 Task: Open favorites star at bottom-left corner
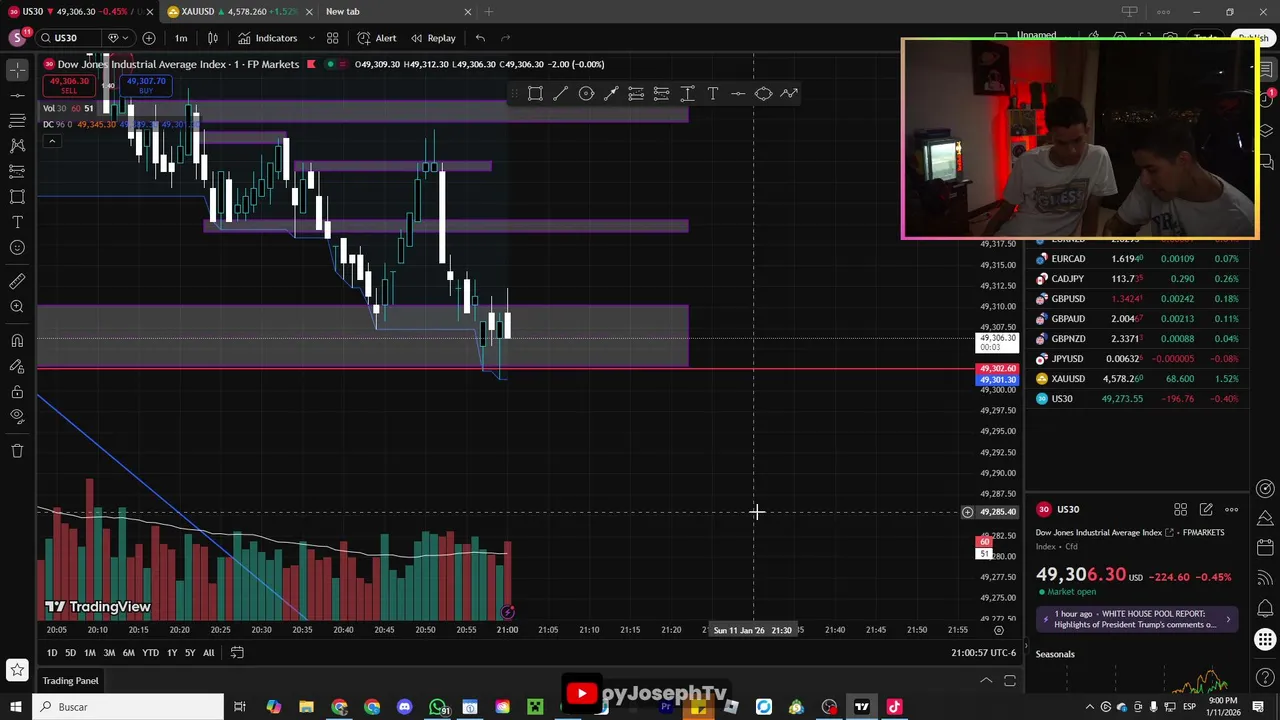pos(17,669)
